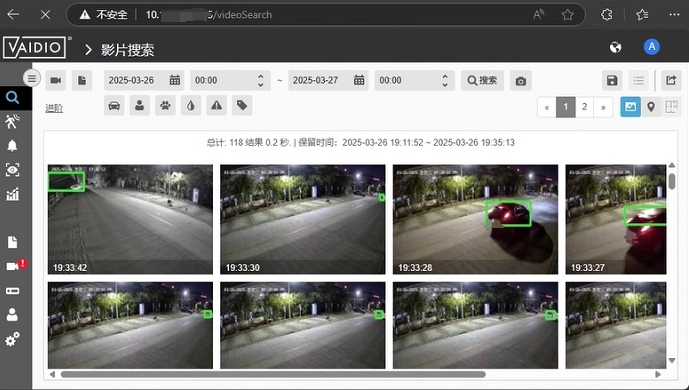689x390 pixels.
Task: Click the 搜索 search button
Action: (482, 80)
